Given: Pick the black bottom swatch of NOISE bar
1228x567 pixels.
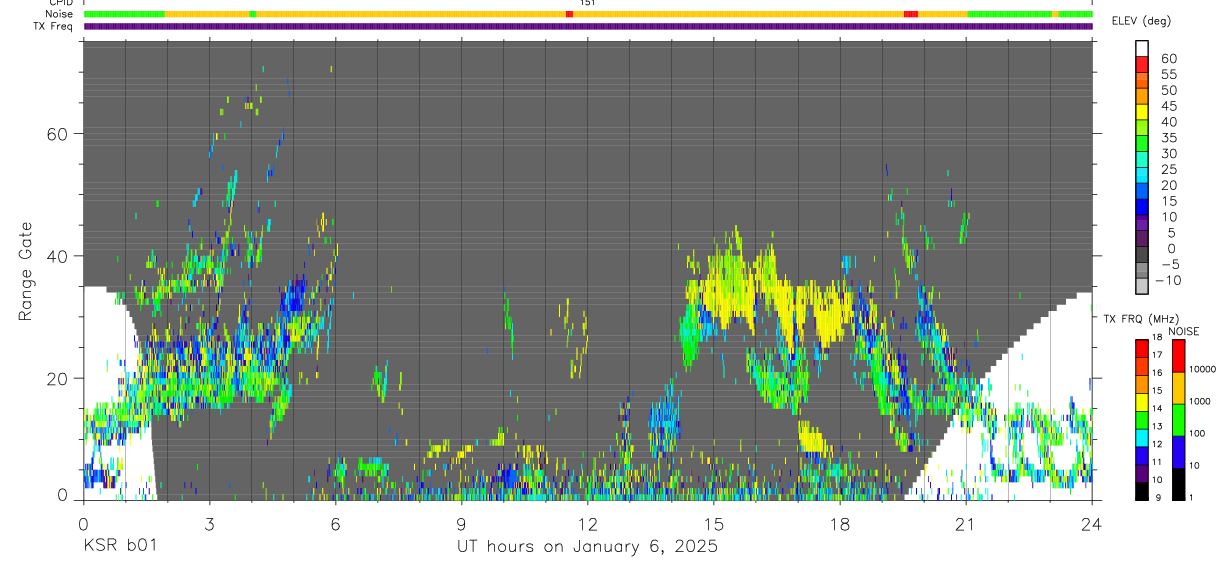Looking at the screenshot, I should pyautogui.click(x=1177, y=484).
